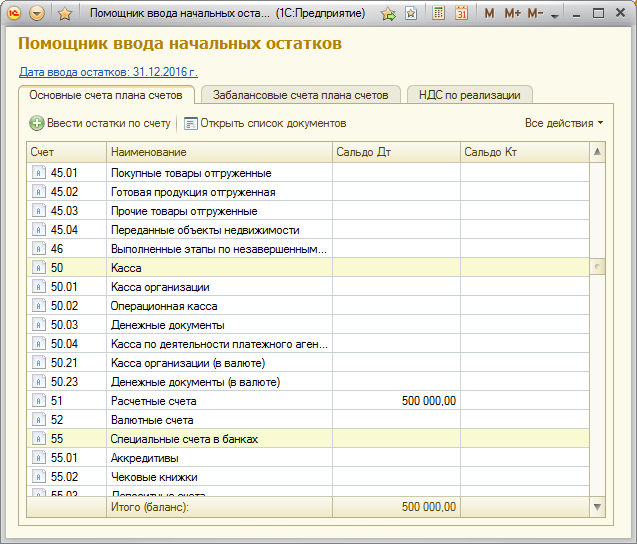Screen dimensions: 637x544
Task: Click the scroll down arrow of the table
Action: 597,507
